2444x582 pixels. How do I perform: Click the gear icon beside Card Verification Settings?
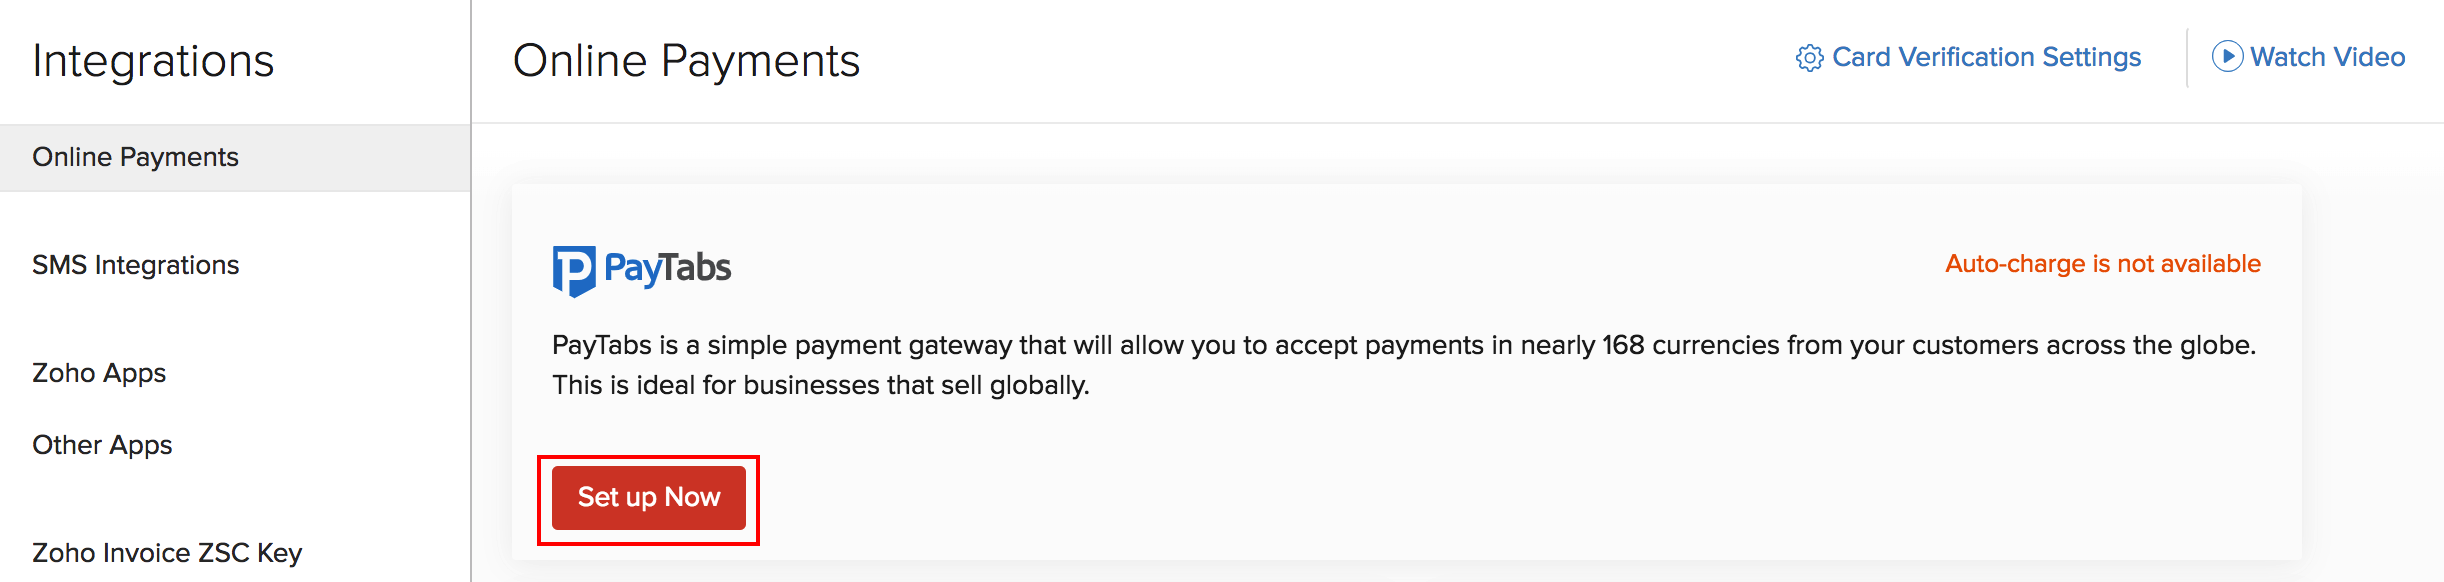point(1808,57)
